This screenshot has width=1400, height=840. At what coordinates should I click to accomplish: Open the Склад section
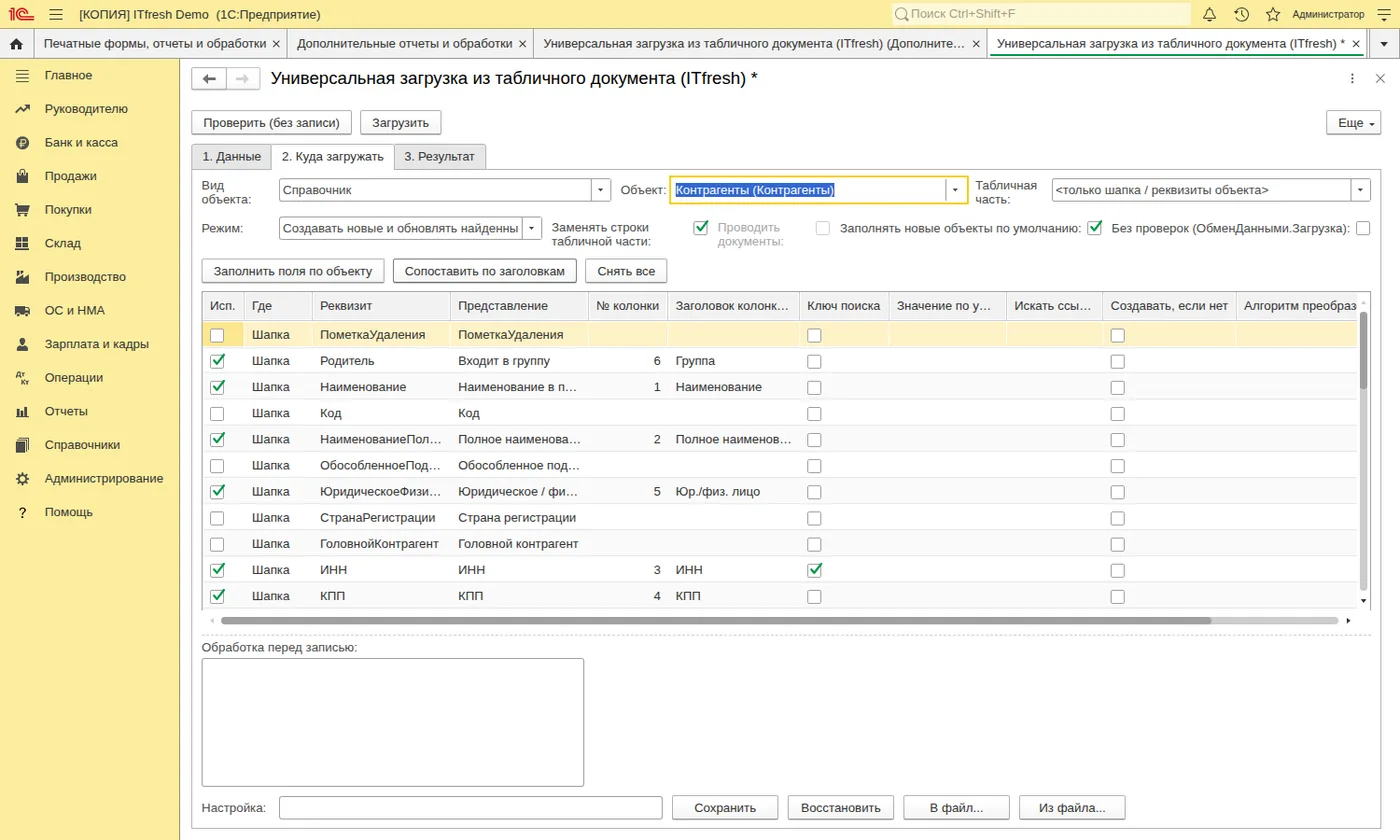coord(63,243)
